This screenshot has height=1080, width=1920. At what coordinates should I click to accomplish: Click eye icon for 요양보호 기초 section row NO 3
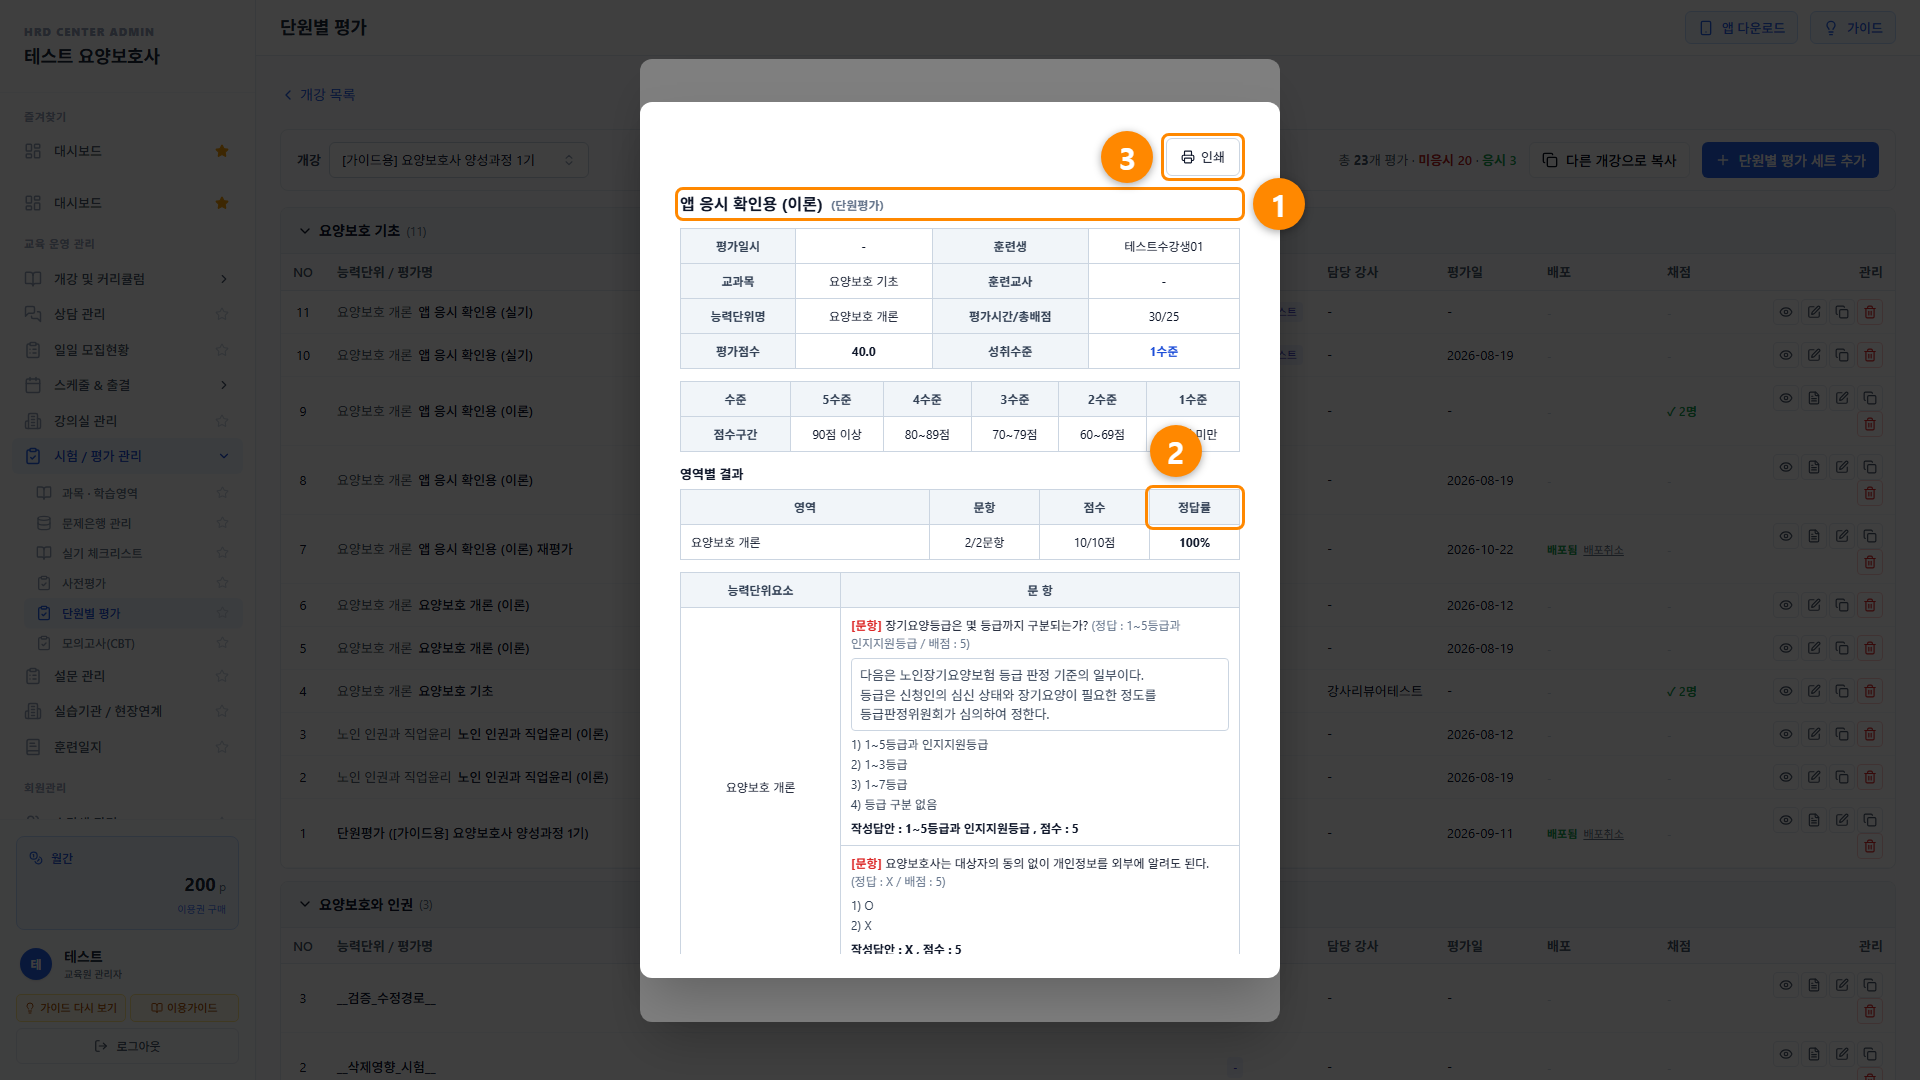(1785, 734)
